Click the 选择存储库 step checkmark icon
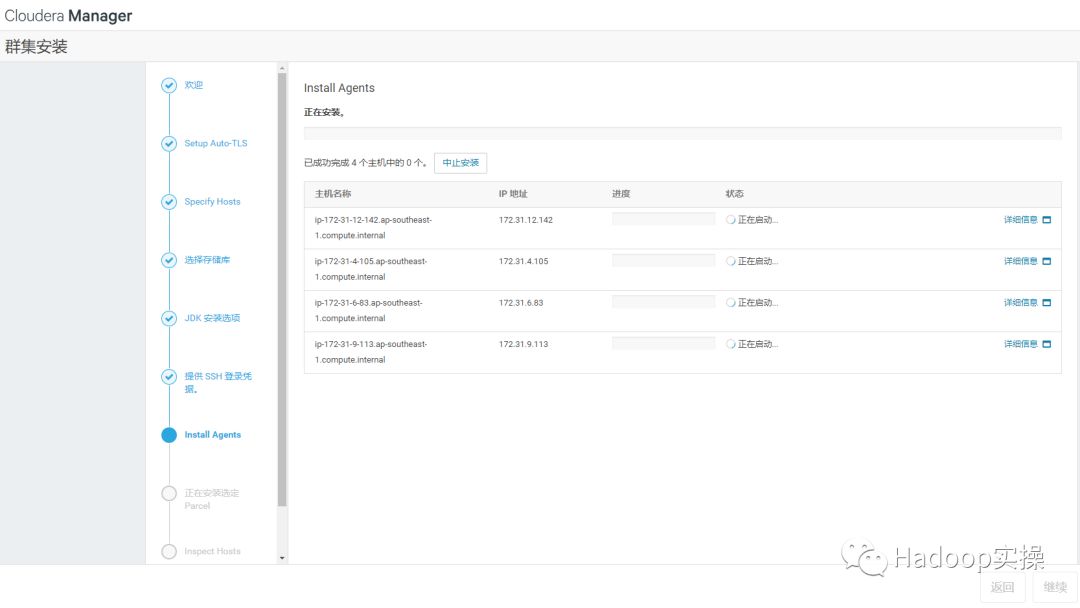This screenshot has height=608, width=1080. coord(169,260)
